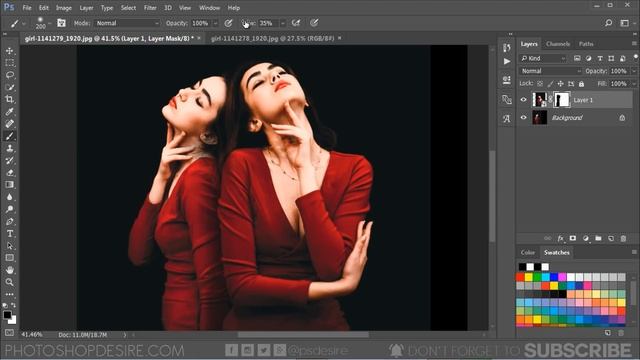Viewport: 640px width, 360px height.
Task: Select the Lasso tool
Action: 9,75
